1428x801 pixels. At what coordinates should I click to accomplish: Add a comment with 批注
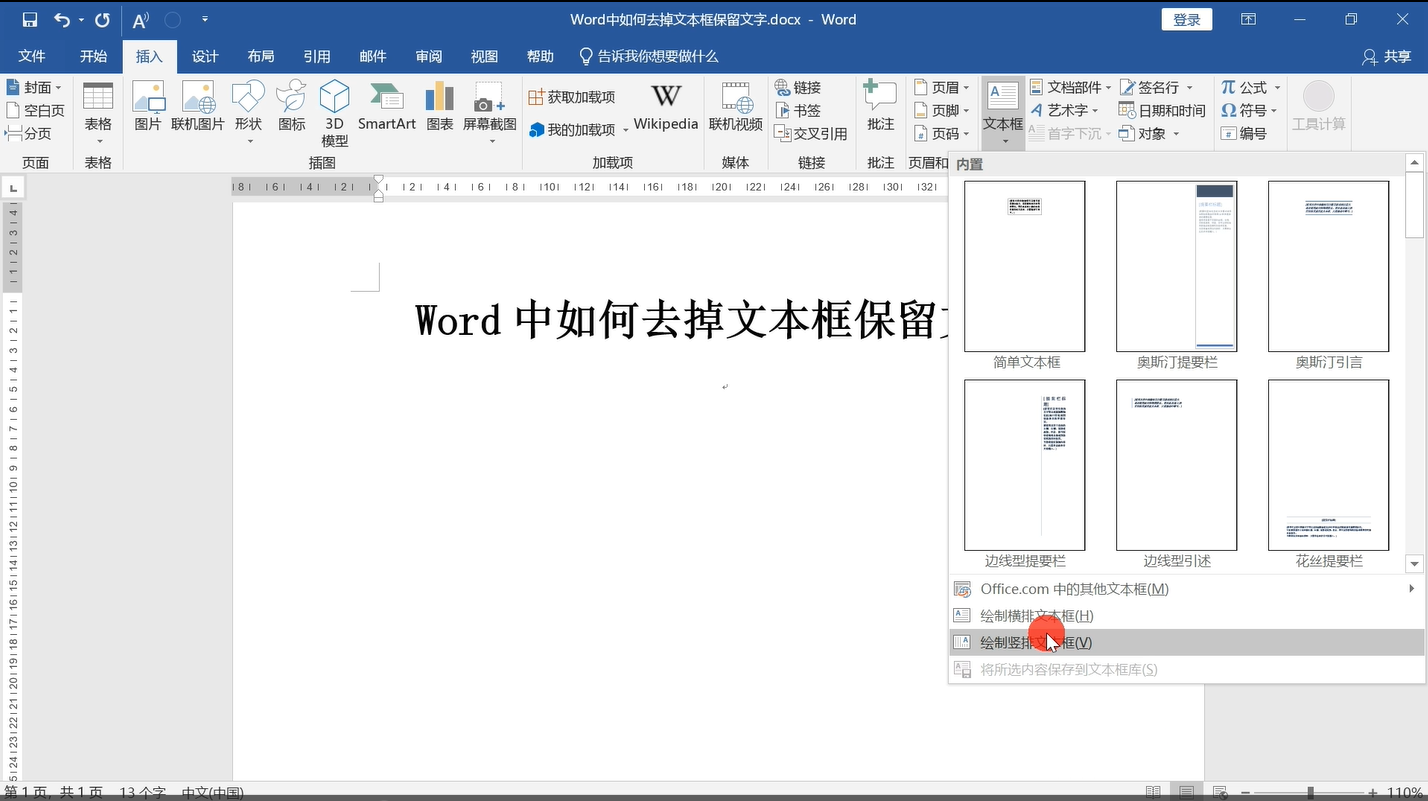tap(880, 107)
